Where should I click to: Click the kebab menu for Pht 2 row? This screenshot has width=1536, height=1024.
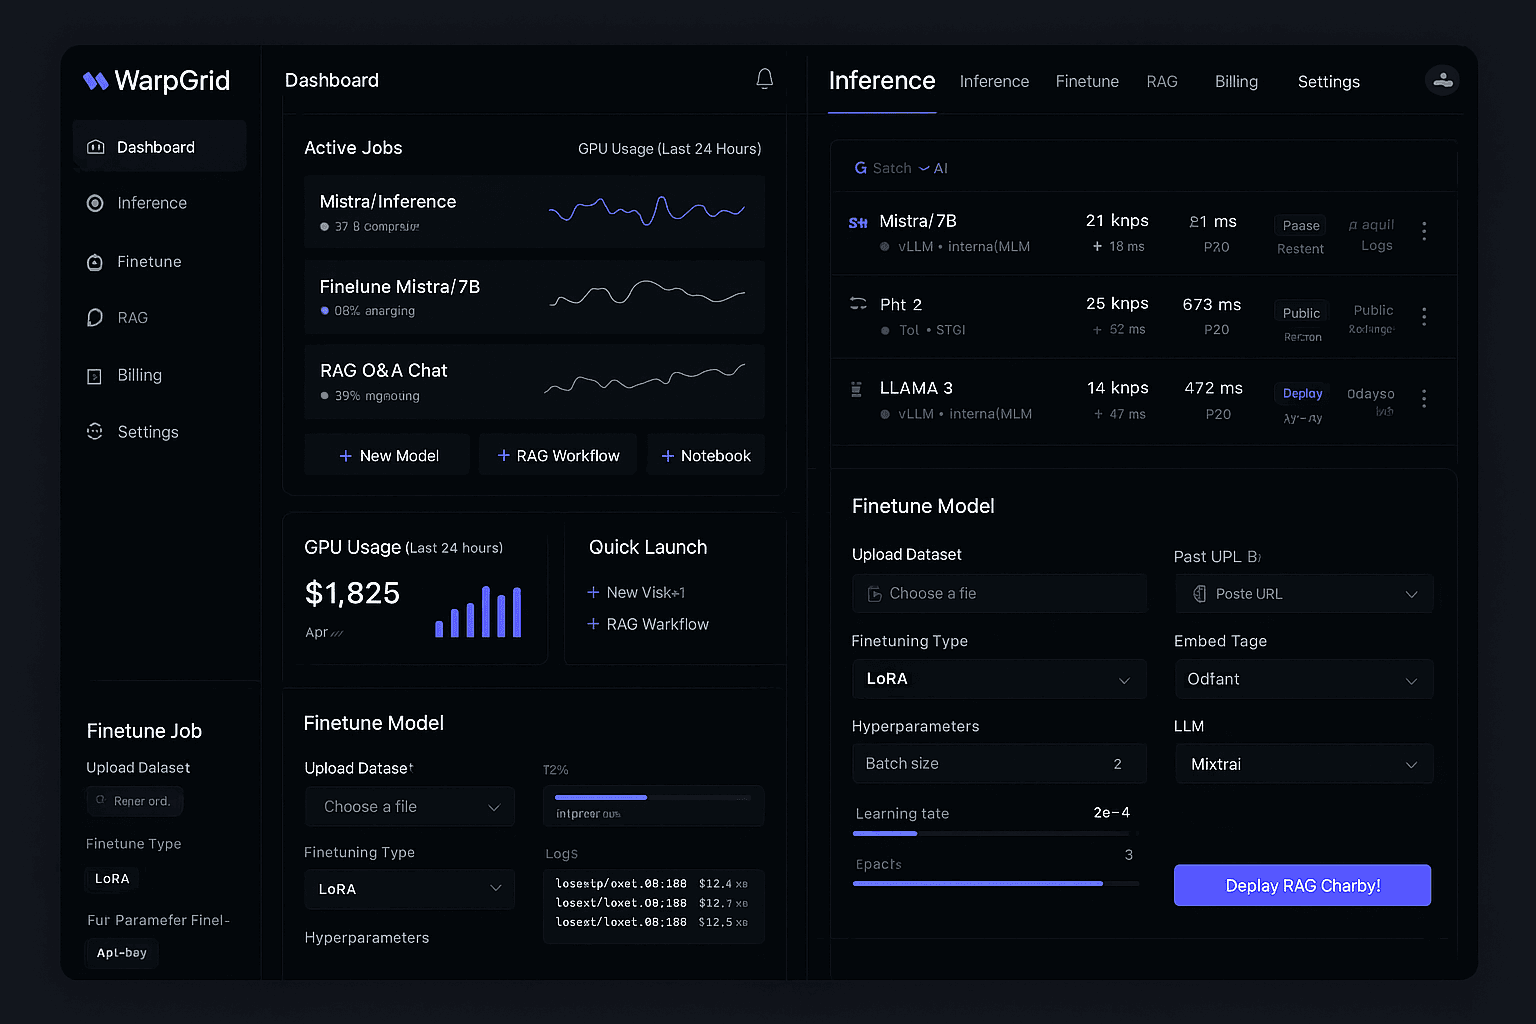pos(1424,317)
